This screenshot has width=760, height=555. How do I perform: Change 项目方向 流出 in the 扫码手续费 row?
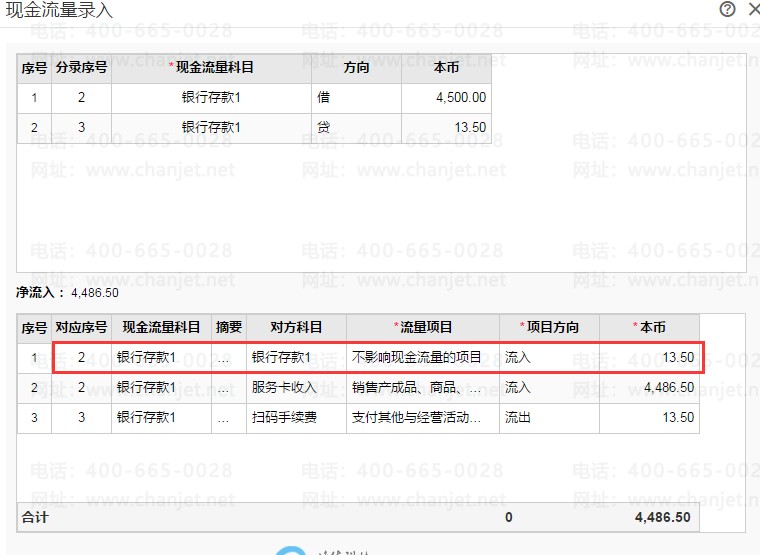(549, 417)
